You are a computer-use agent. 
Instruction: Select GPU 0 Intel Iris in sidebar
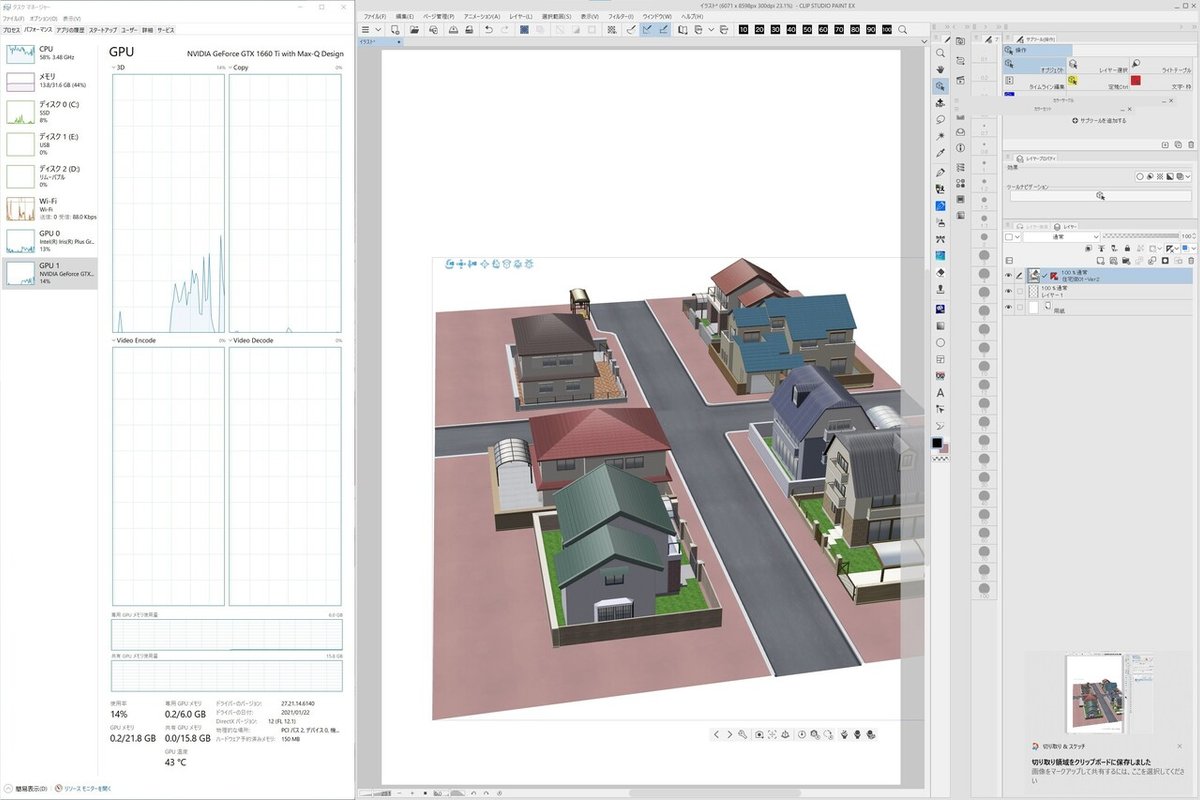(x=50, y=240)
